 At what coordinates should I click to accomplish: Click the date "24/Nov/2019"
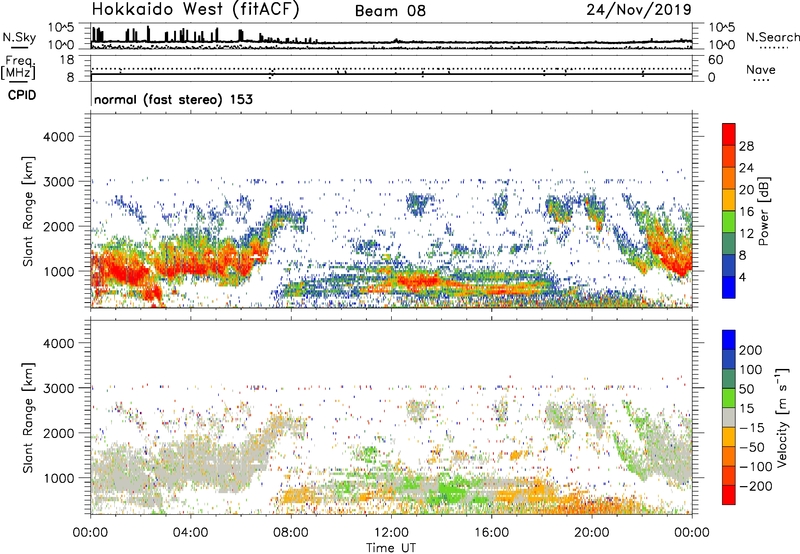pyautogui.click(x=639, y=10)
